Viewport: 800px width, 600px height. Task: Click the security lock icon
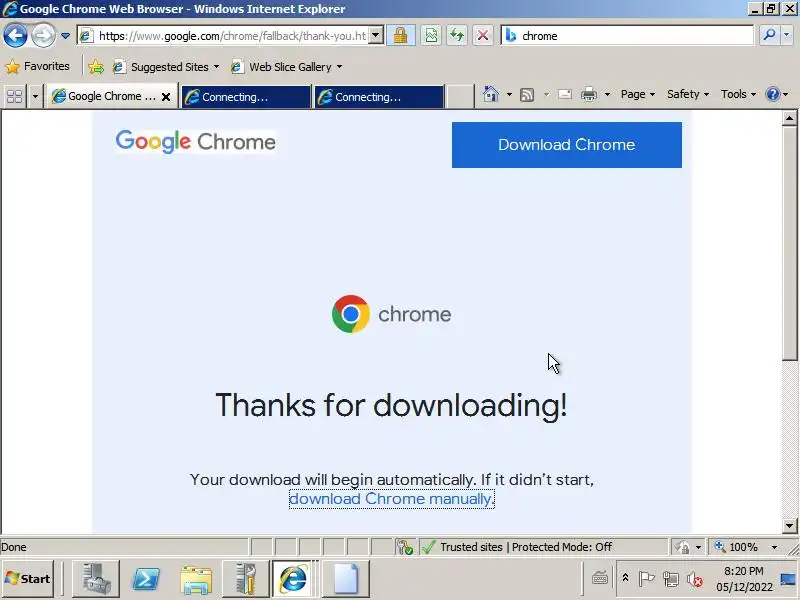coord(401,36)
